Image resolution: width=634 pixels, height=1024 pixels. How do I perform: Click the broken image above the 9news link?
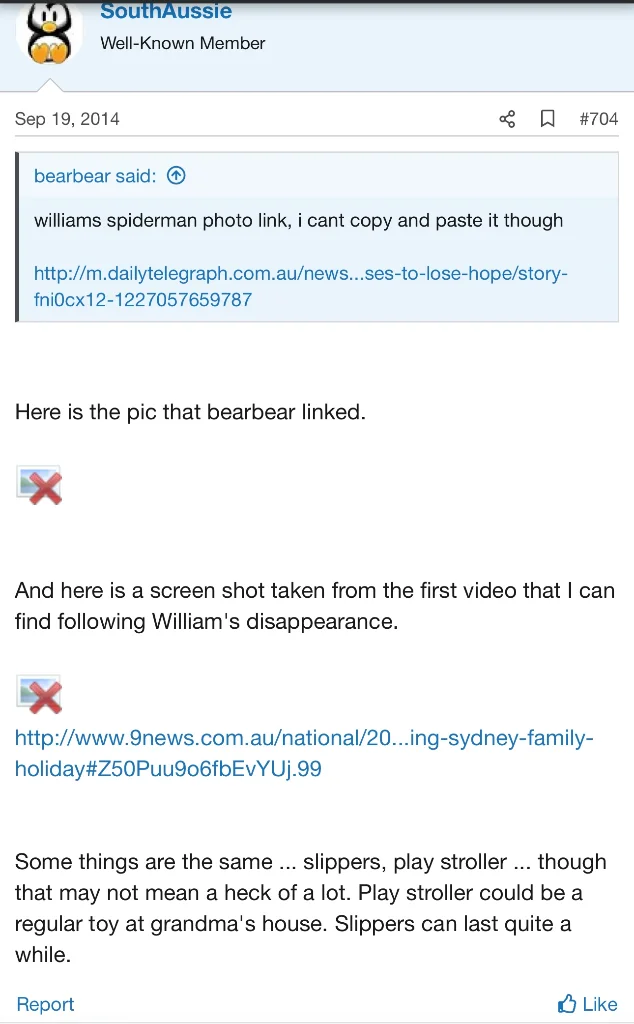click(40, 695)
